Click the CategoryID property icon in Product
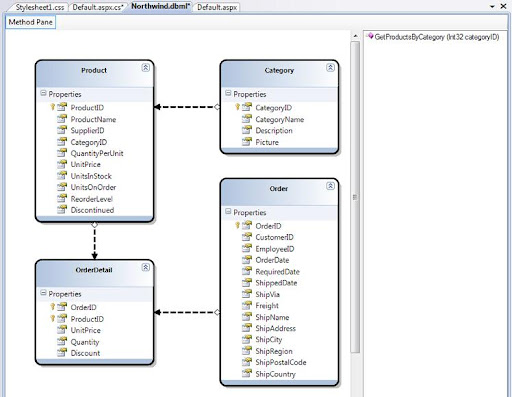The width and height of the screenshot is (512, 397). (62, 142)
